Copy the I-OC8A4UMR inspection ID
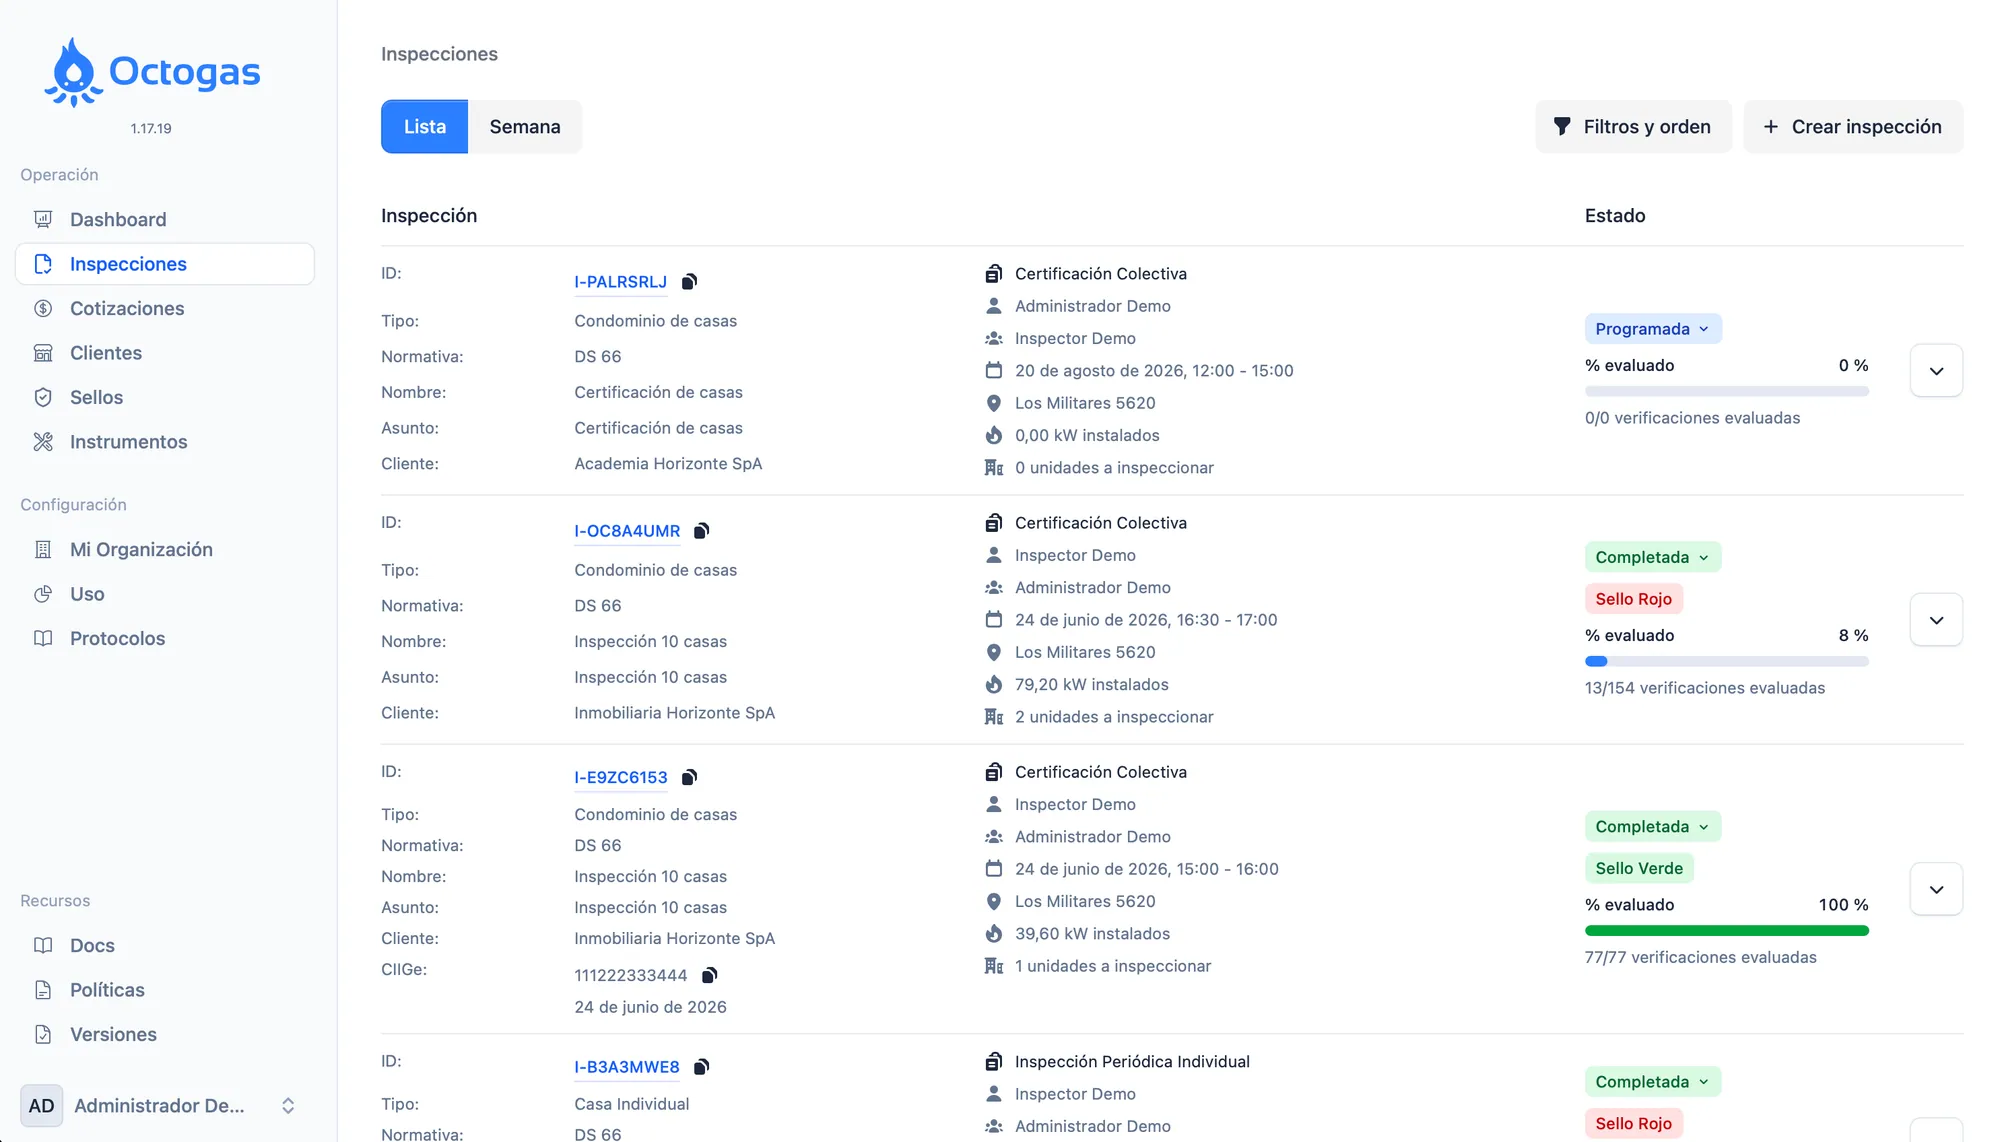Image resolution: width=2000 pixels, height=1142 pixels. (702, 531)
